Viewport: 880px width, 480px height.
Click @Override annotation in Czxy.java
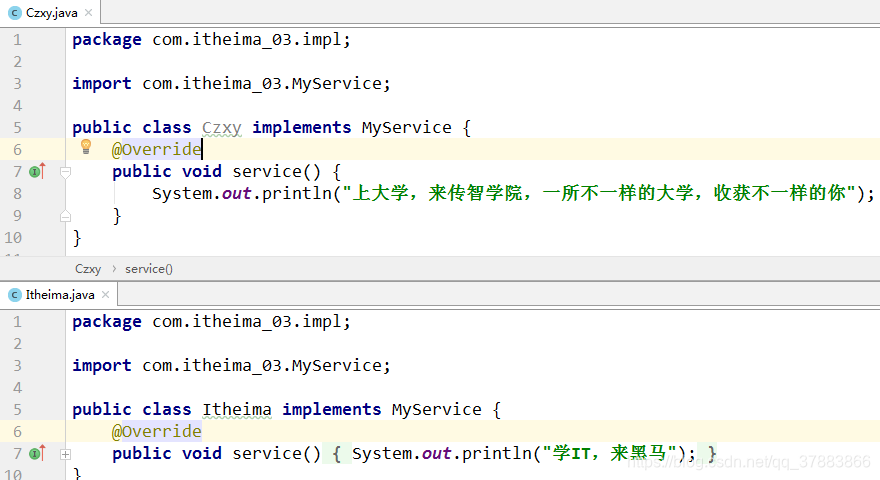coord(157,149)
